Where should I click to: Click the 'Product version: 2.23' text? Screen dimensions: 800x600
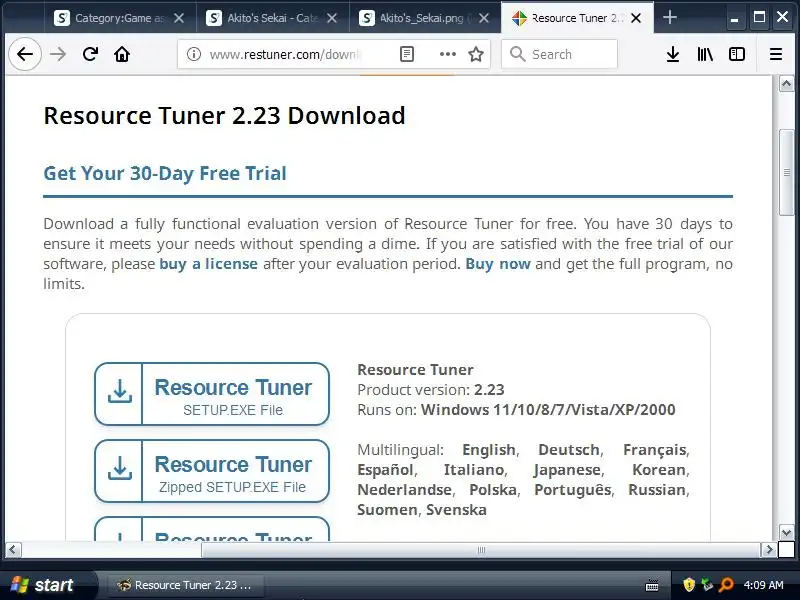pyautogui.click(x=431, y=390)
